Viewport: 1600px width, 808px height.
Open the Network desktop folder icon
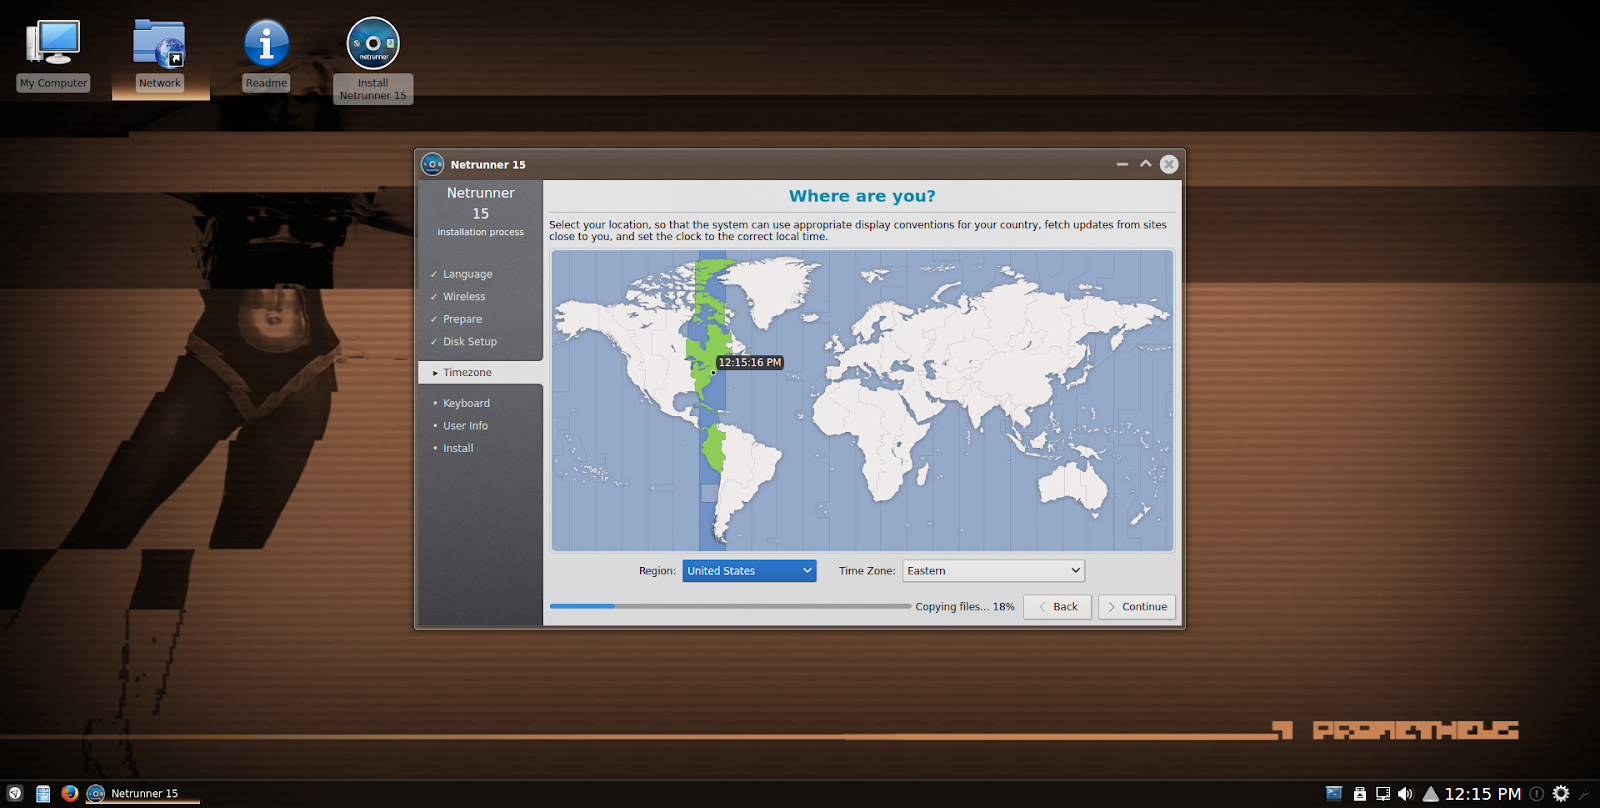coord(160,56)
